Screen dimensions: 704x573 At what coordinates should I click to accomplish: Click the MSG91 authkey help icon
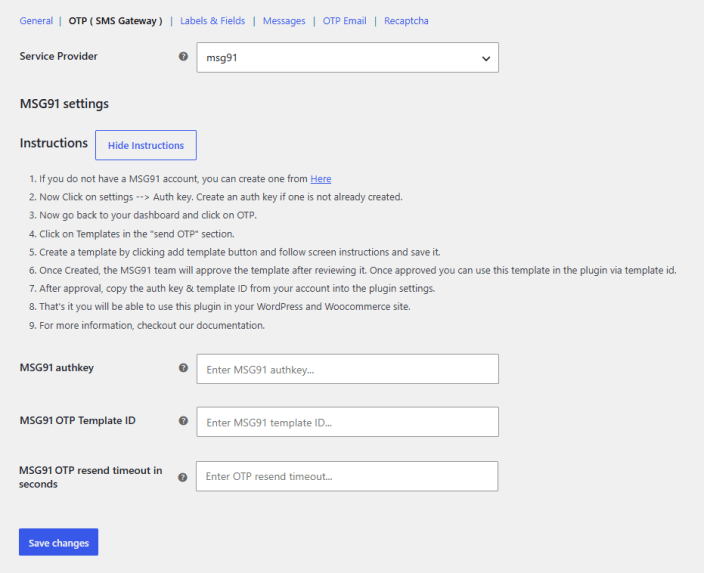(183, 368)
